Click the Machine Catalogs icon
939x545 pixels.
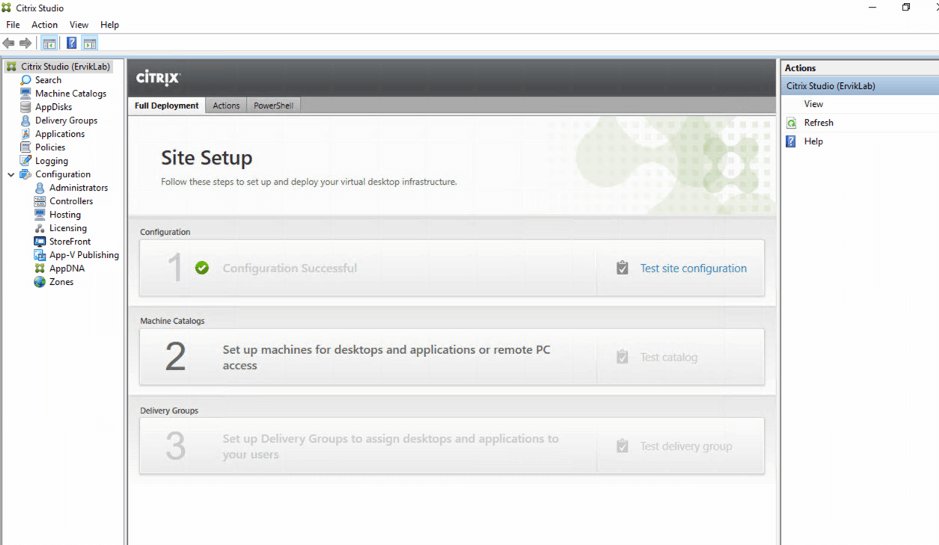point(26,93)
